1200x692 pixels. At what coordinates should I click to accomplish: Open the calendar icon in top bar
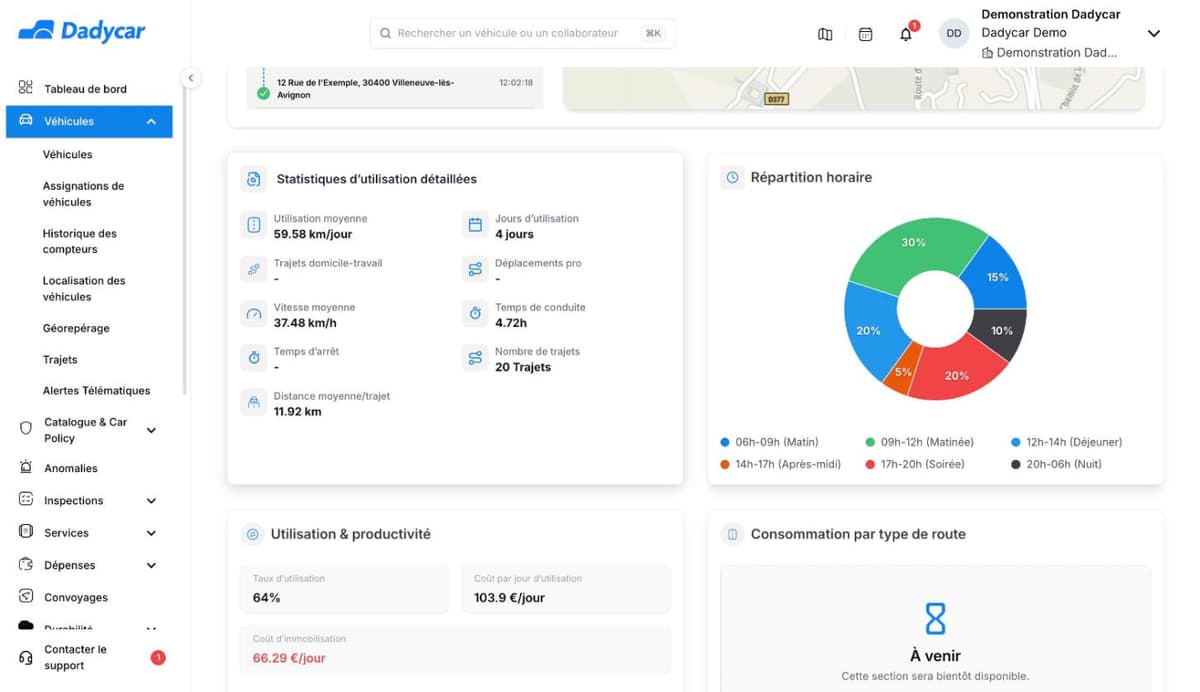(x=866, y=34)
